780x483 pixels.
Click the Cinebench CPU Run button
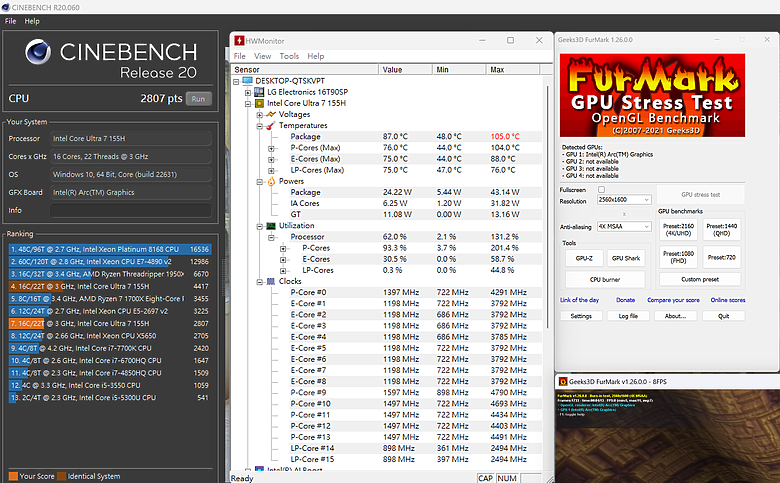pyautogui.click(x=198, y=98)
